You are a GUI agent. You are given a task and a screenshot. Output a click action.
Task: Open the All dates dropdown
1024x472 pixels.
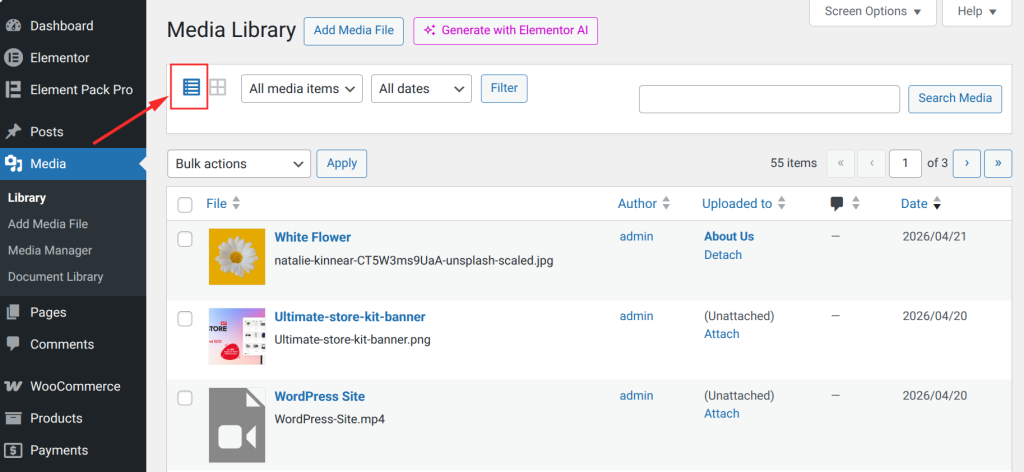pyautogui.click(x=421, y=89)
